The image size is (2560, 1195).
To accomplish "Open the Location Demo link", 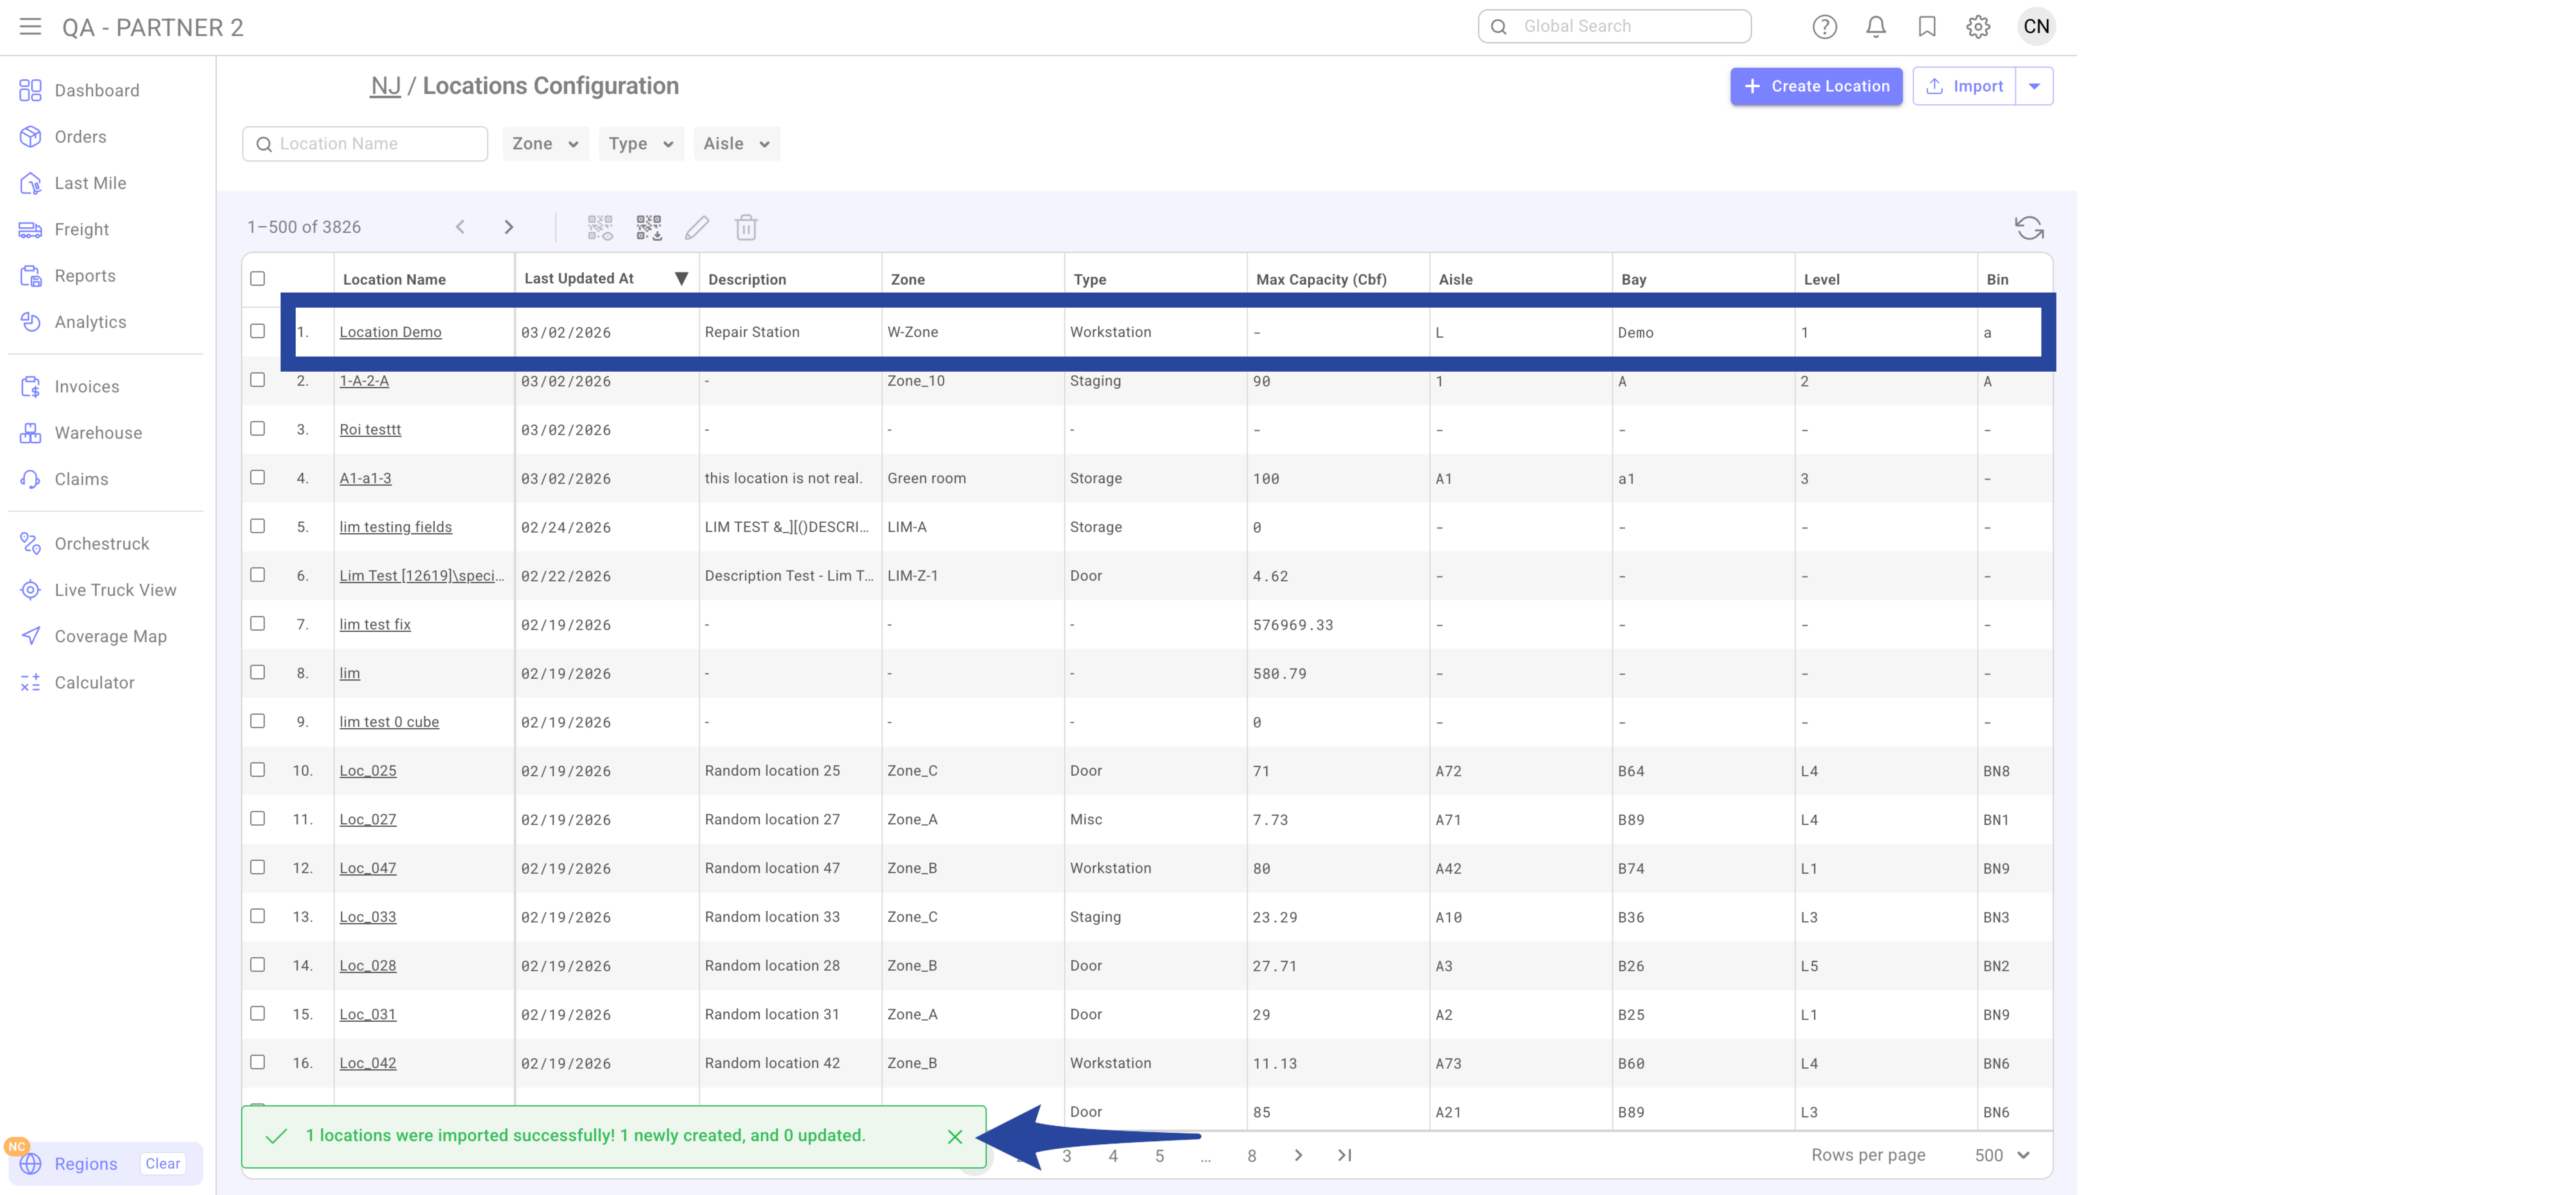I will 390,332.
